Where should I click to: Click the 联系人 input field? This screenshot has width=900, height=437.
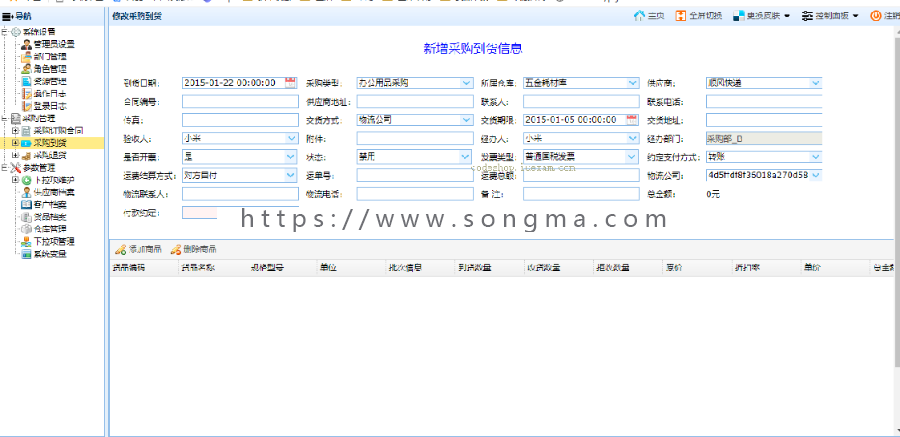tap(581, 102)
